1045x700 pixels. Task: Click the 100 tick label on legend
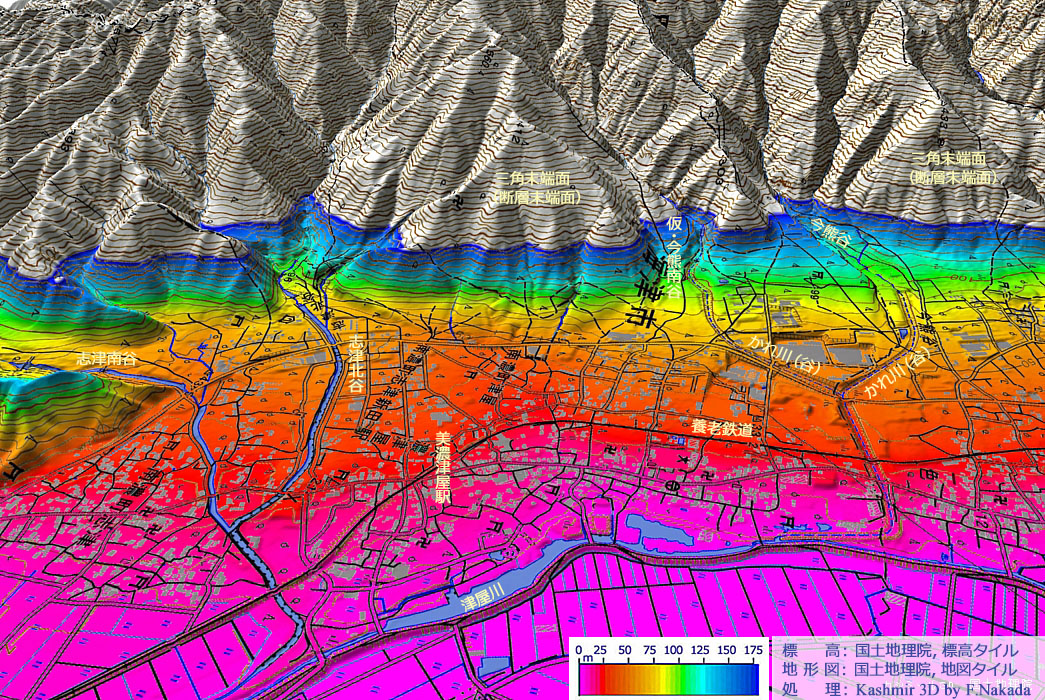[671, 650]
